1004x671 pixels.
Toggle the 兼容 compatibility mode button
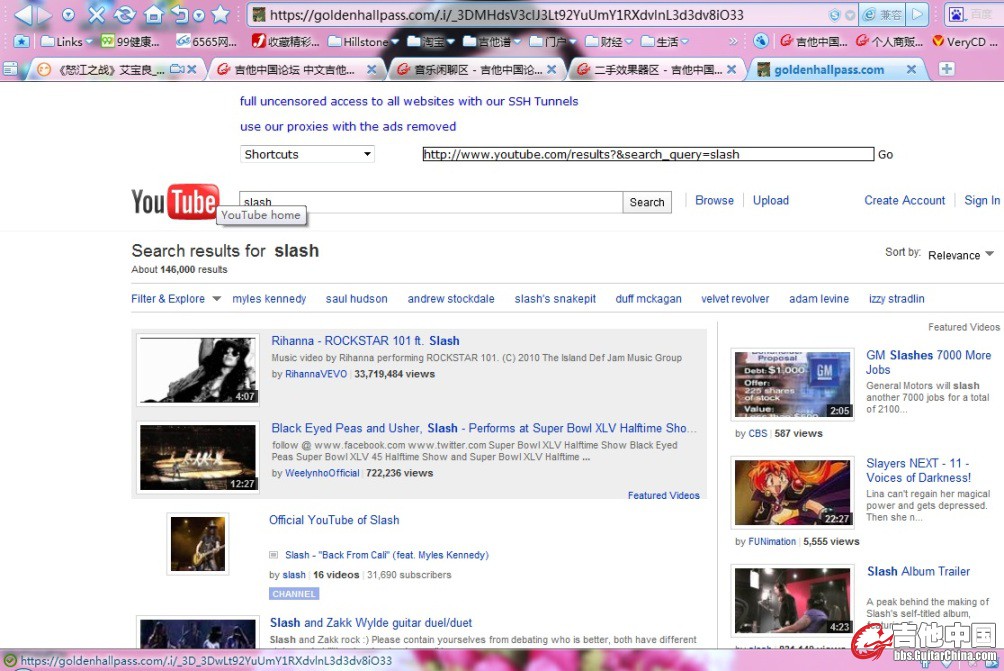(x=882, y=15)
